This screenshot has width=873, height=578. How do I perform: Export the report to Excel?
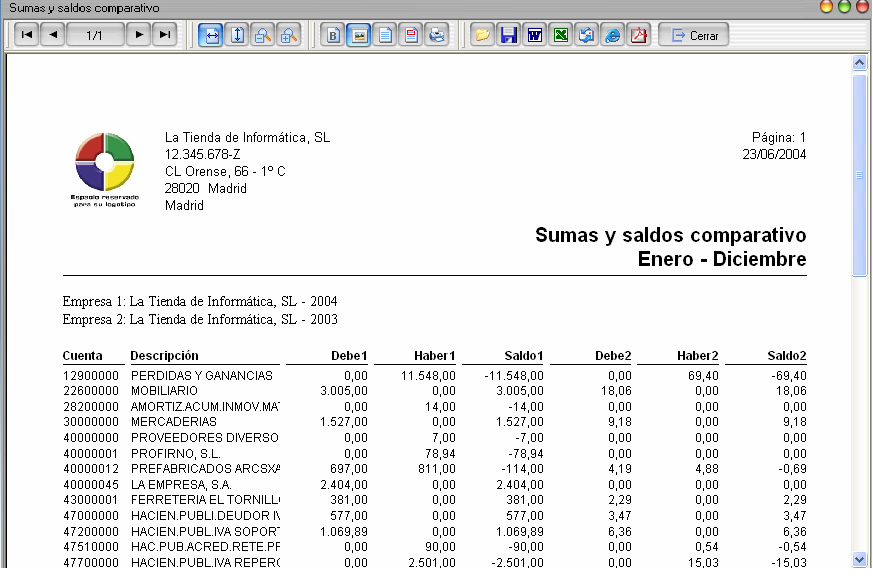pyautogui.click(x=561, y=35)
